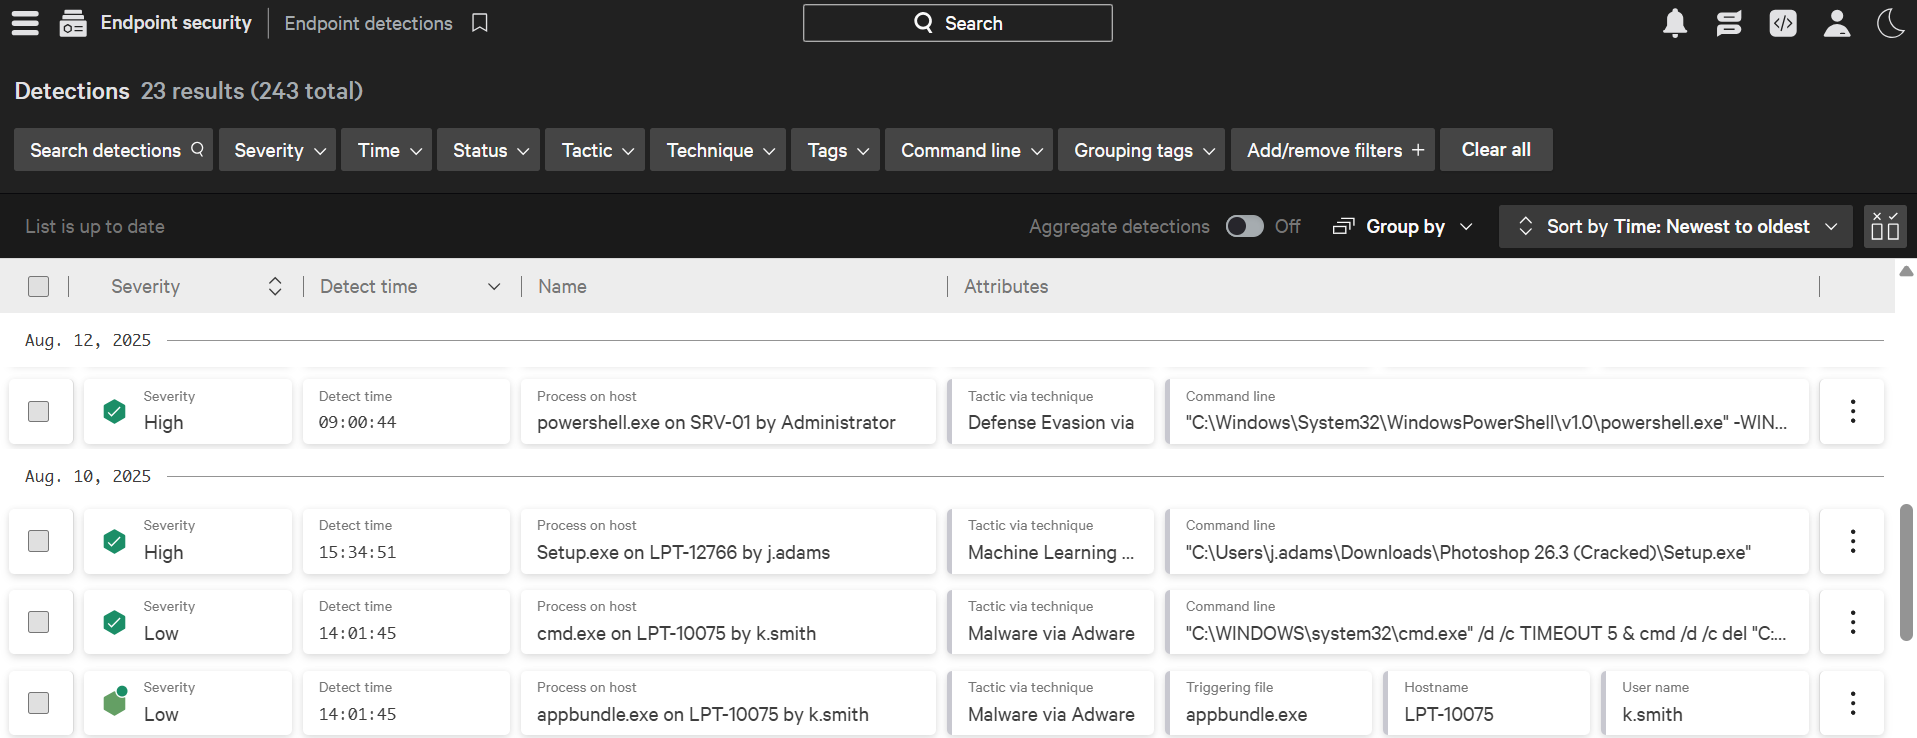Open the code developer tools icon
Image resolution: width=1917 pixels, height=738 pixels.
[x=1782, y=23]
